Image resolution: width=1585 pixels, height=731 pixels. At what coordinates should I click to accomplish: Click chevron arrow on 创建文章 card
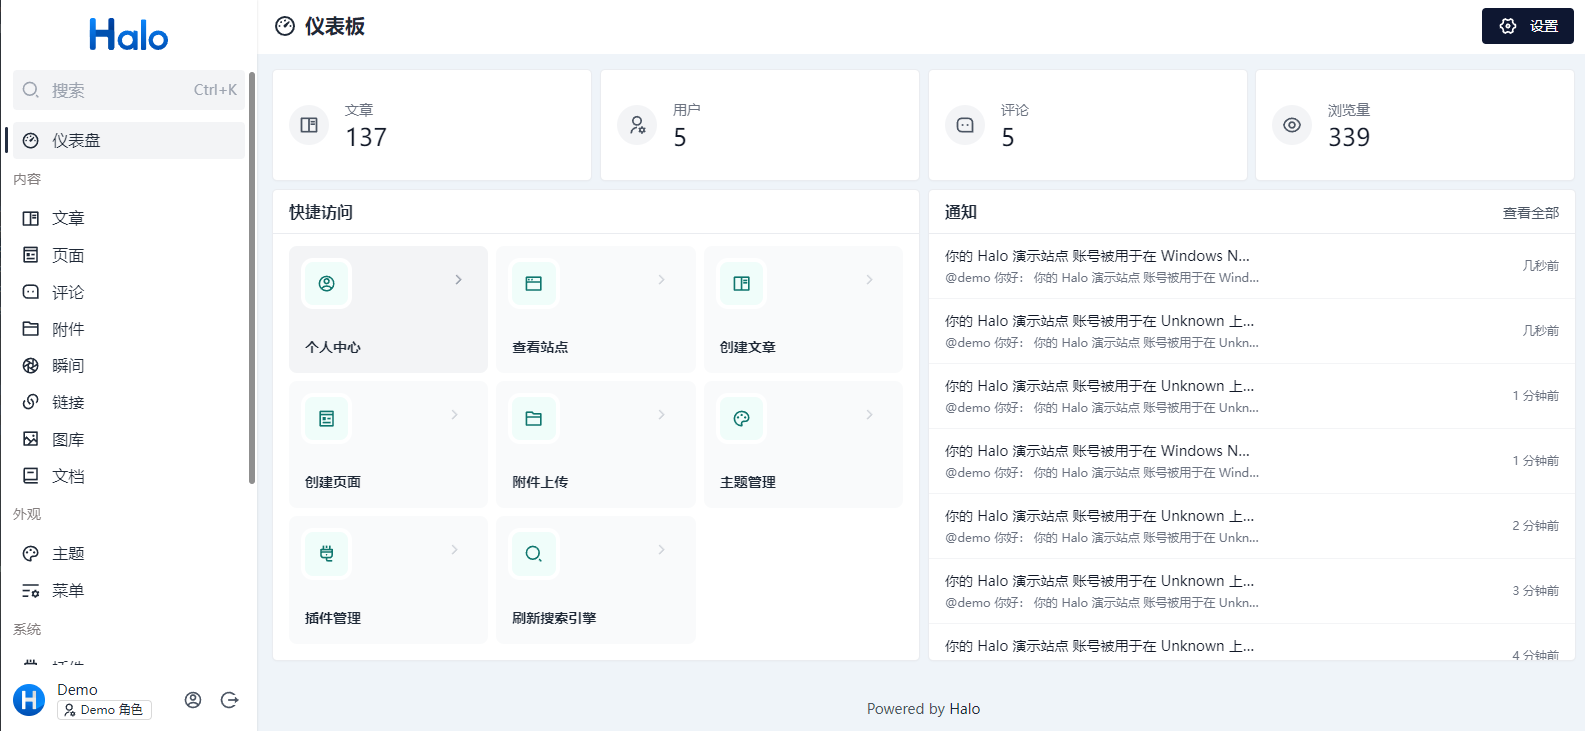click(x=869, y=280)
